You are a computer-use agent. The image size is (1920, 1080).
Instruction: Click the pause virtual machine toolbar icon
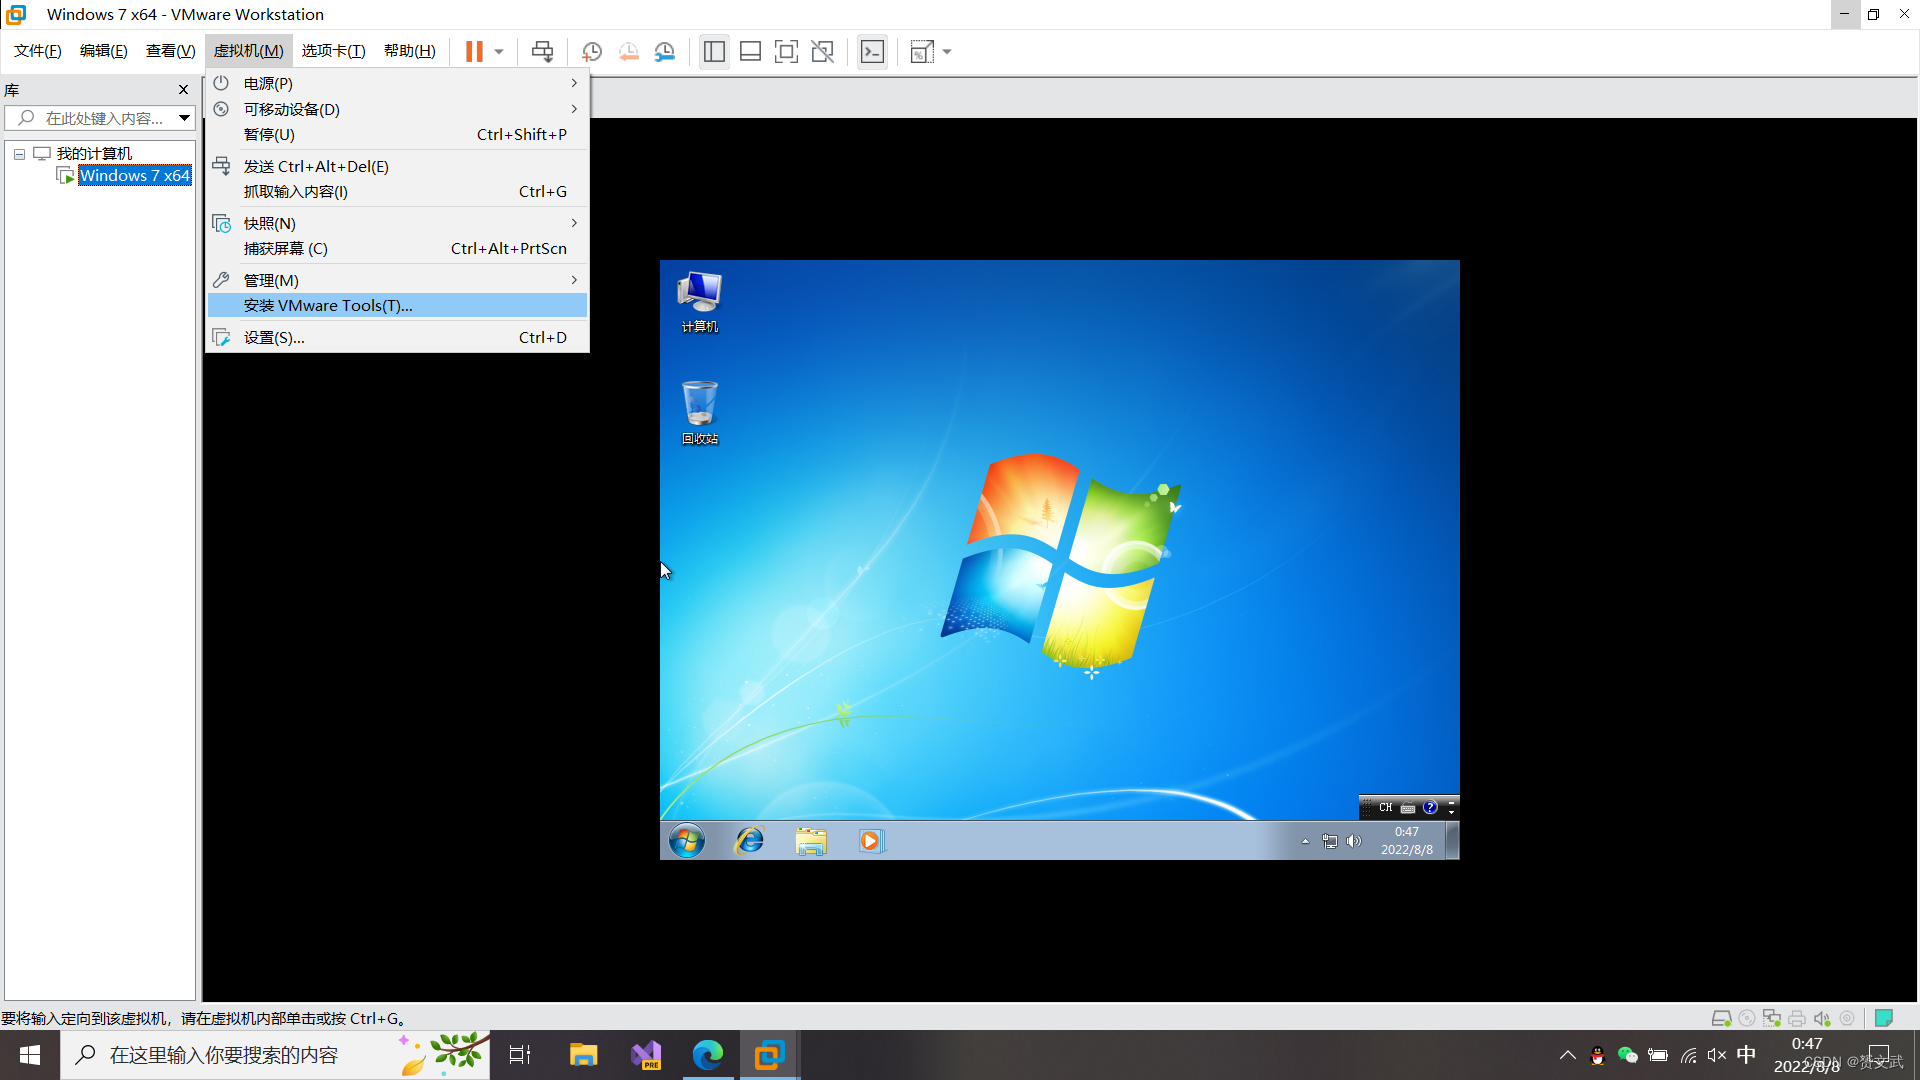474,51
